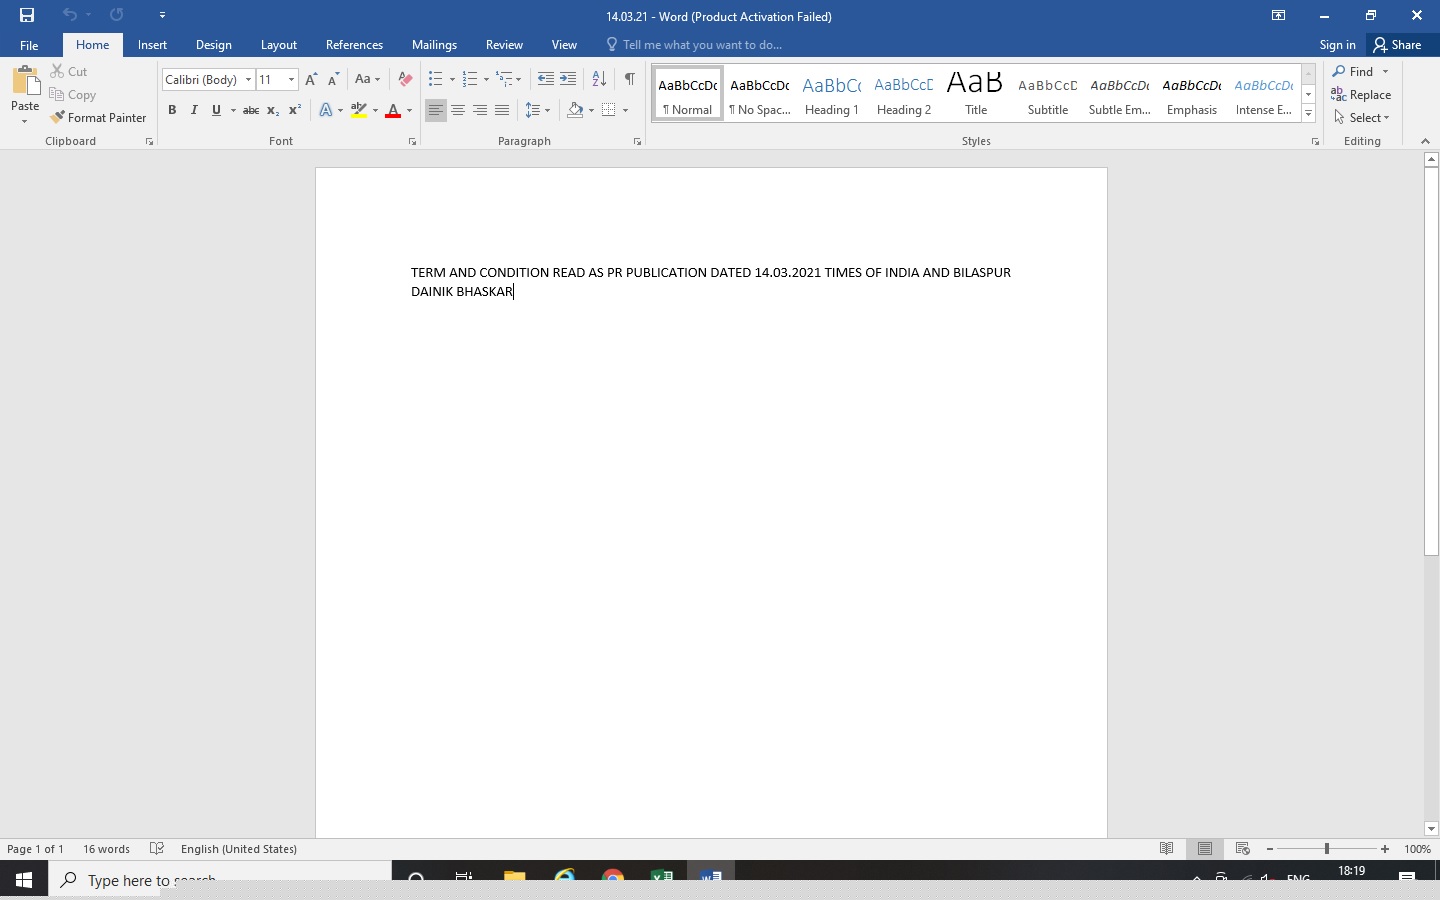Toggle Underline formatting
Screen dimensions: 1440x900
[216, 110]
